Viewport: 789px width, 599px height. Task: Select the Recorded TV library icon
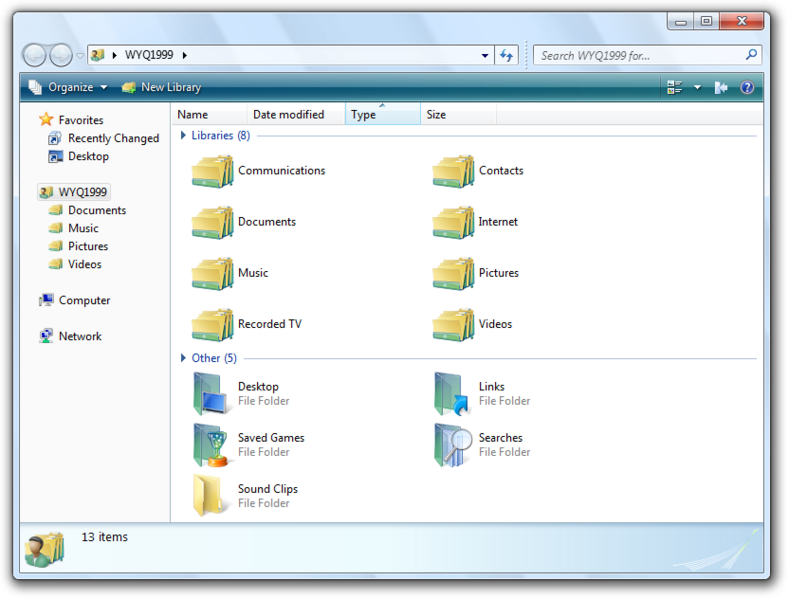coord(211,324)
